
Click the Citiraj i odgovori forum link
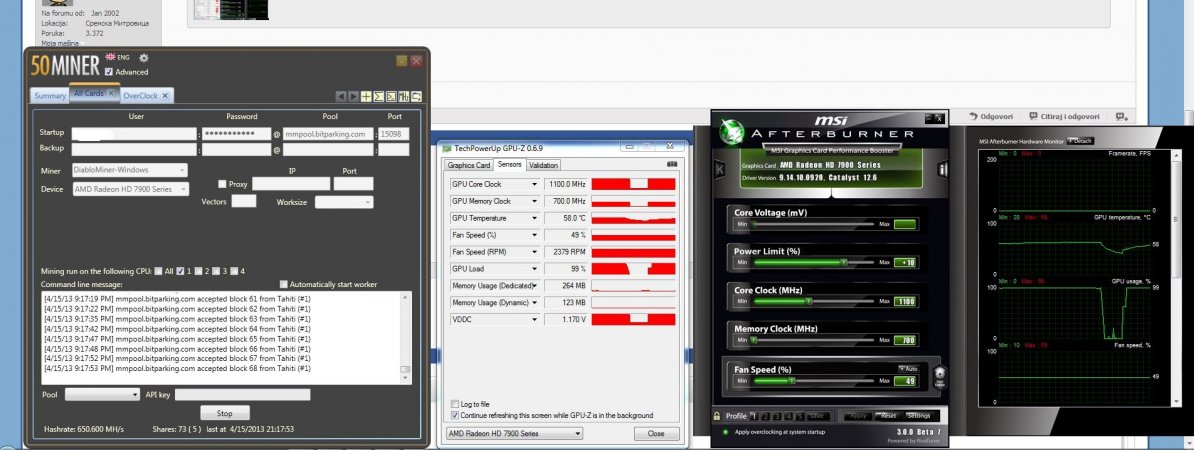click(1065, 116)
